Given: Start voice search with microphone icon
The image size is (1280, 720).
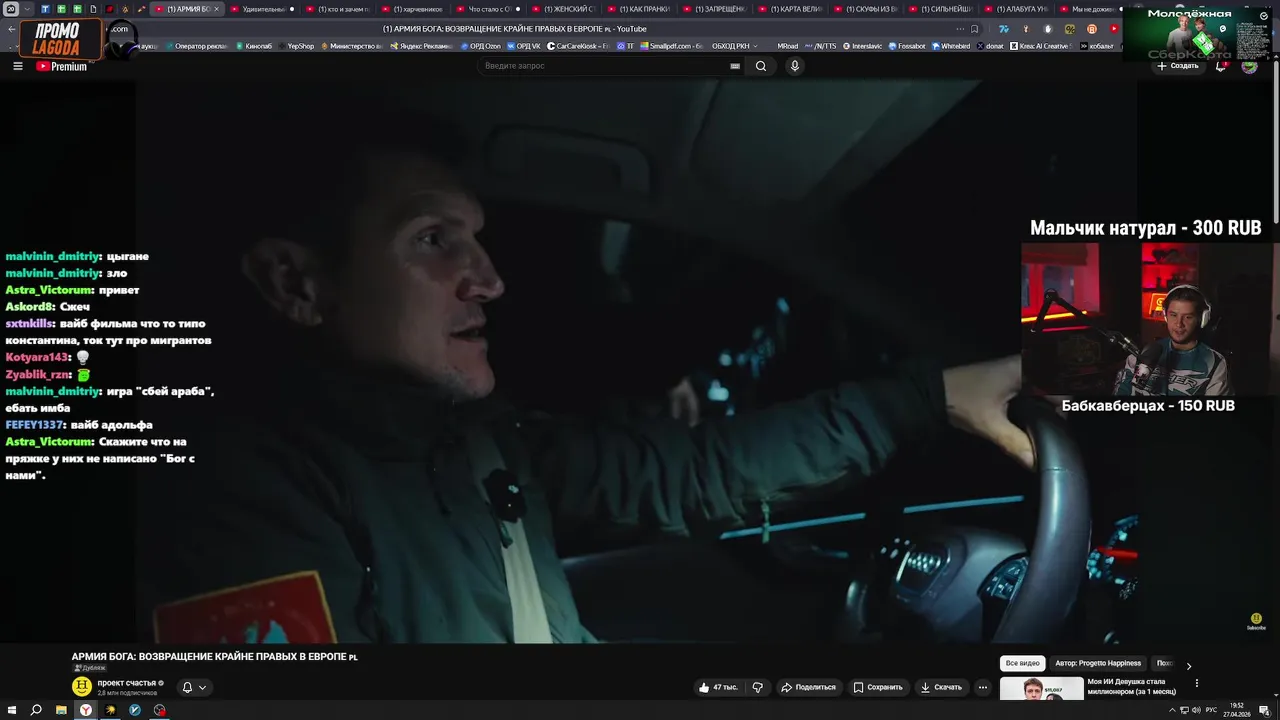Looking at the screenshot, I should pyautogui.click(x=795, y=66).
